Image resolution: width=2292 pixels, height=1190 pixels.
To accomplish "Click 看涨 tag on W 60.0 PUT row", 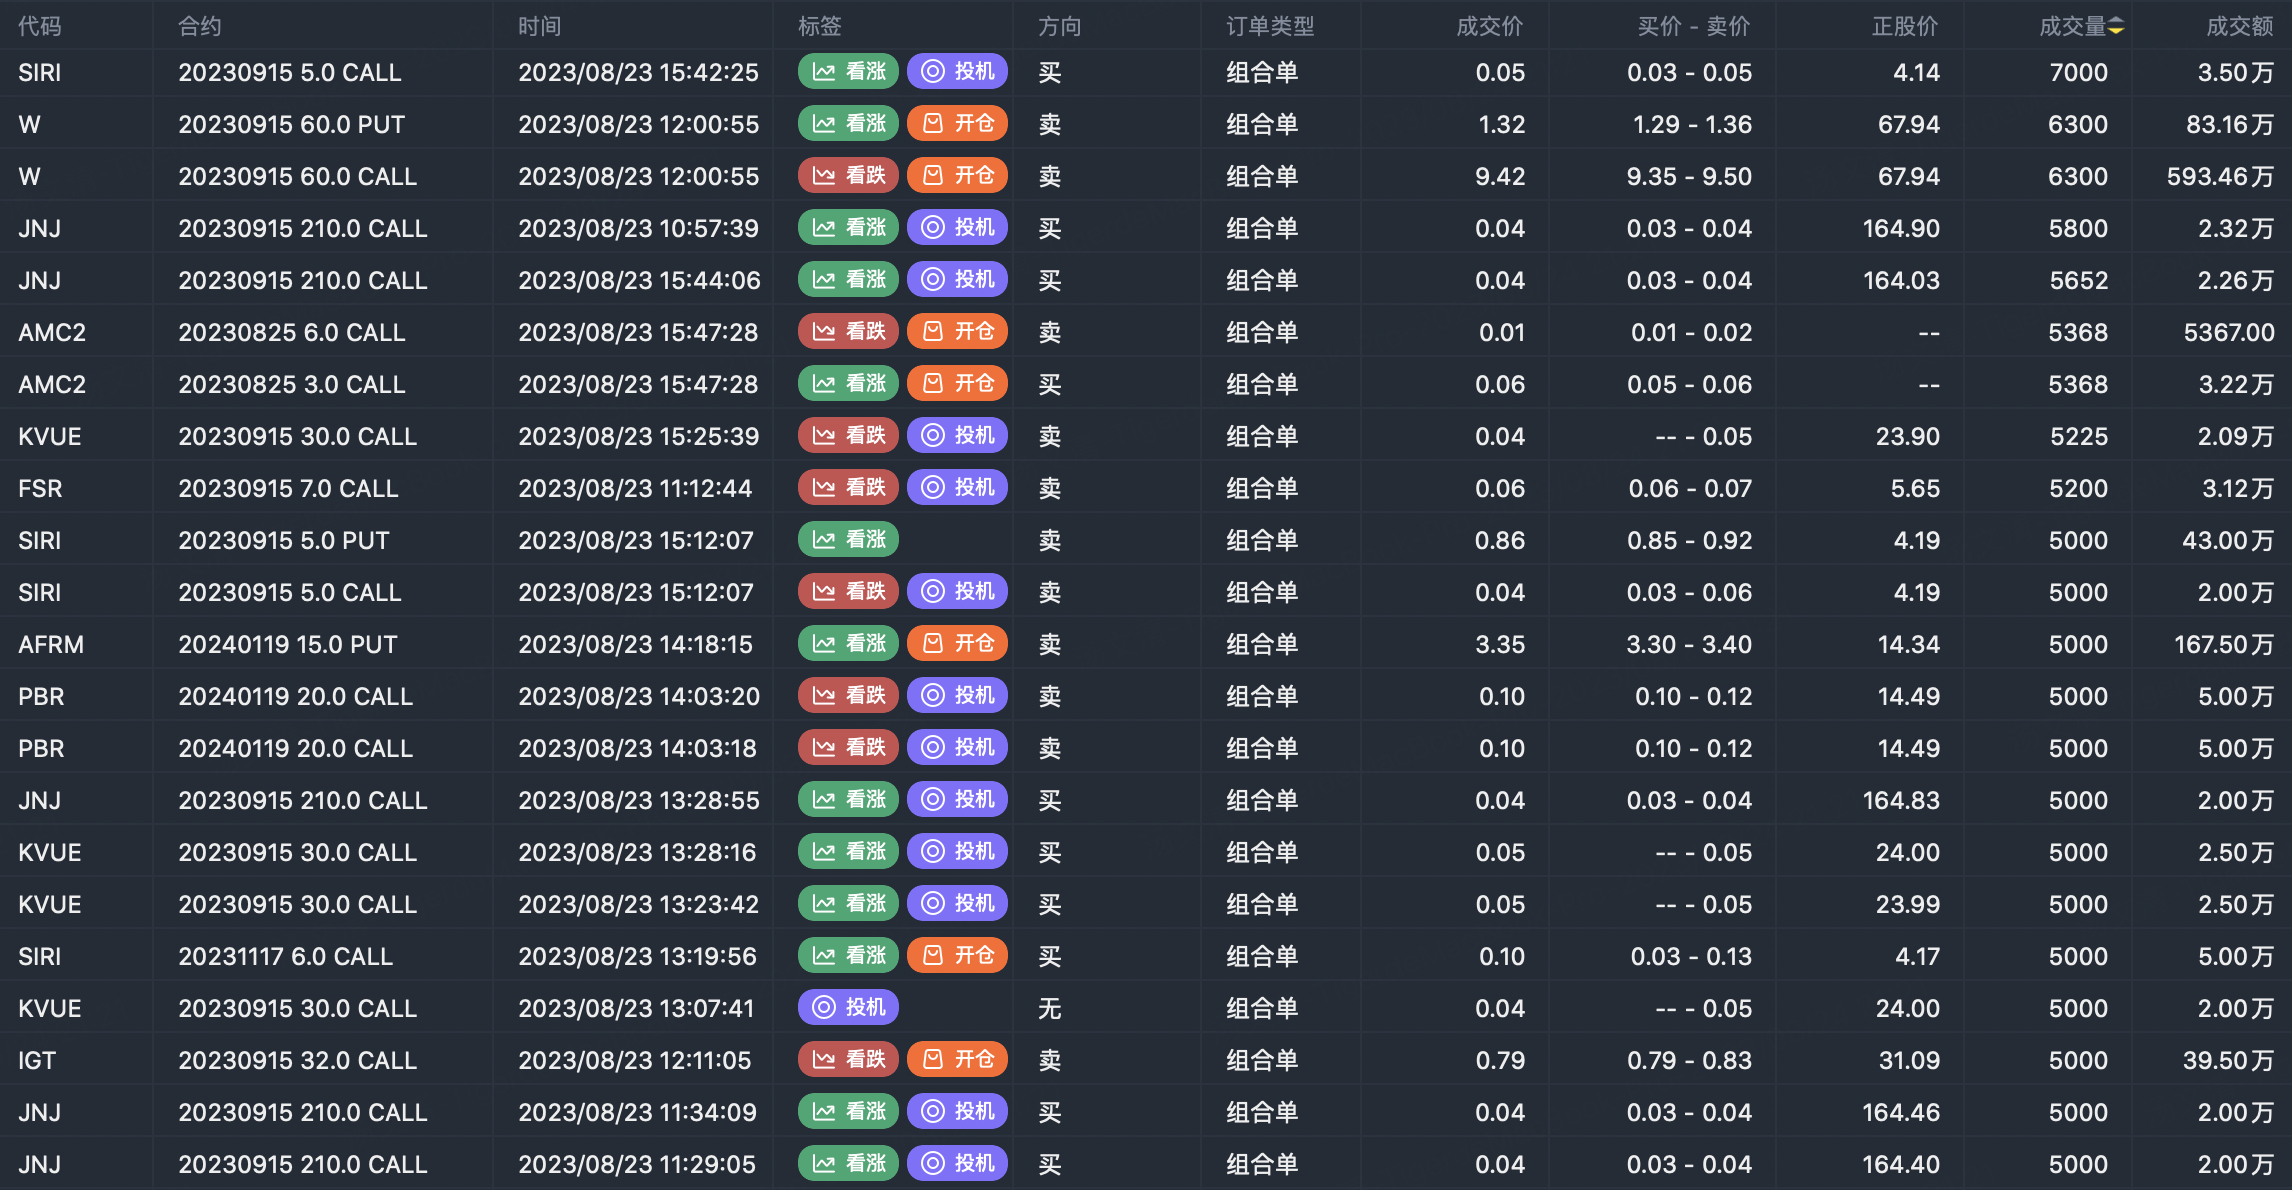I will (848, 124).
